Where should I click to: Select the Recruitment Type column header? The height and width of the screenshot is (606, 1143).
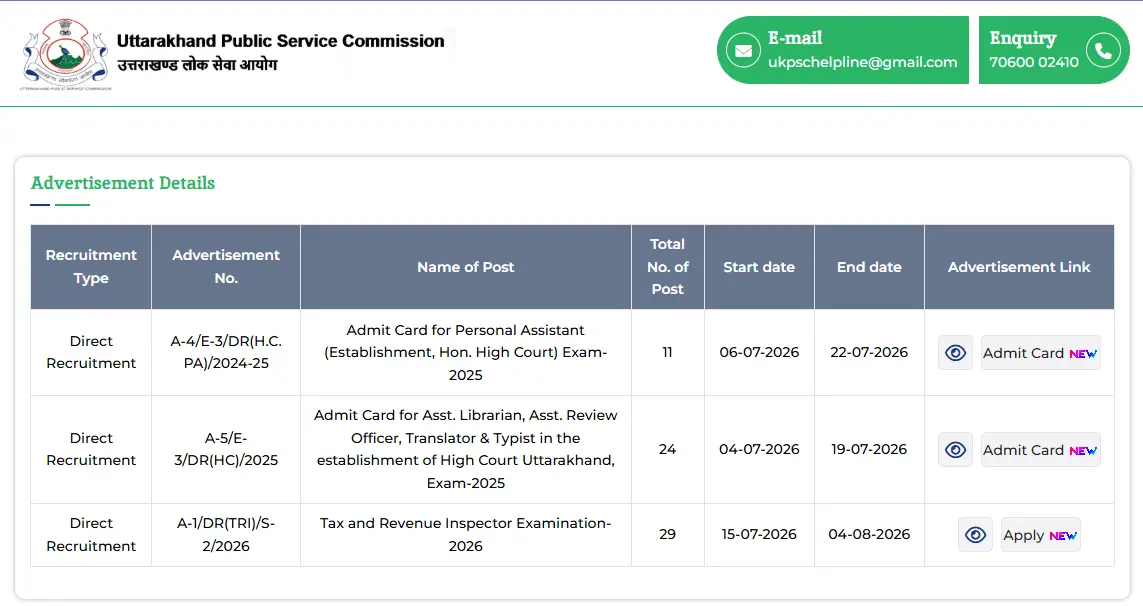(91, 267)
